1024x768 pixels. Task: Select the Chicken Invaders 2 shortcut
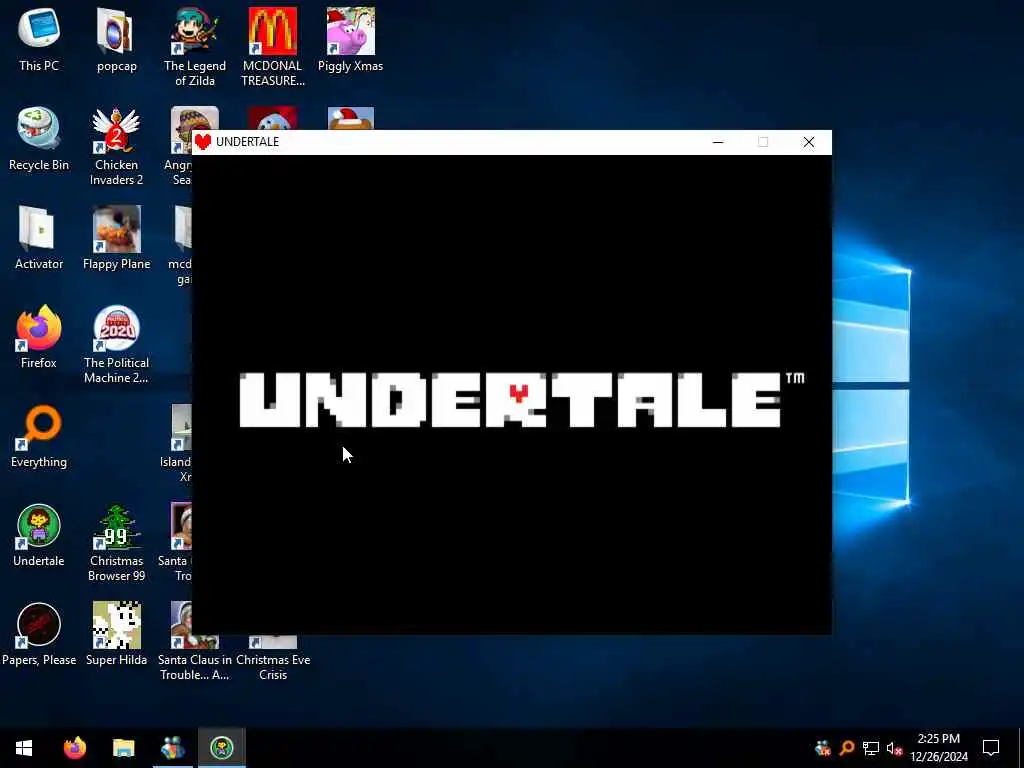[x=116, y=146]
